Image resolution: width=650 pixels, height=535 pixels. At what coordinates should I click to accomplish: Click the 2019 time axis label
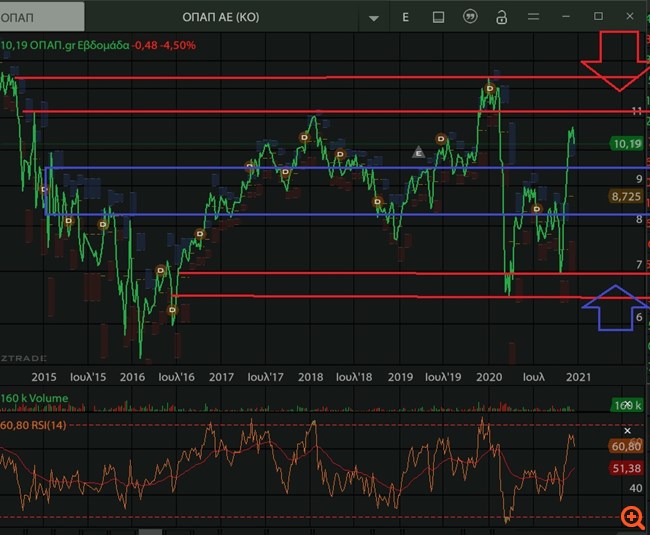click(x=400, y=377)
